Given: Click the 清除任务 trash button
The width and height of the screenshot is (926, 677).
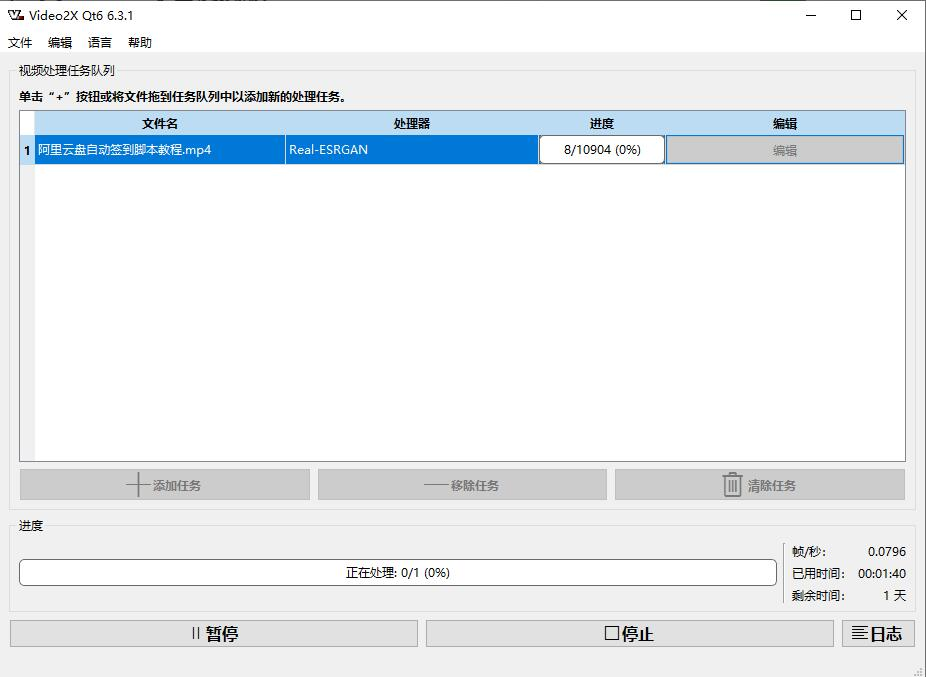Looking at the screenshot, I should point(759,485).
